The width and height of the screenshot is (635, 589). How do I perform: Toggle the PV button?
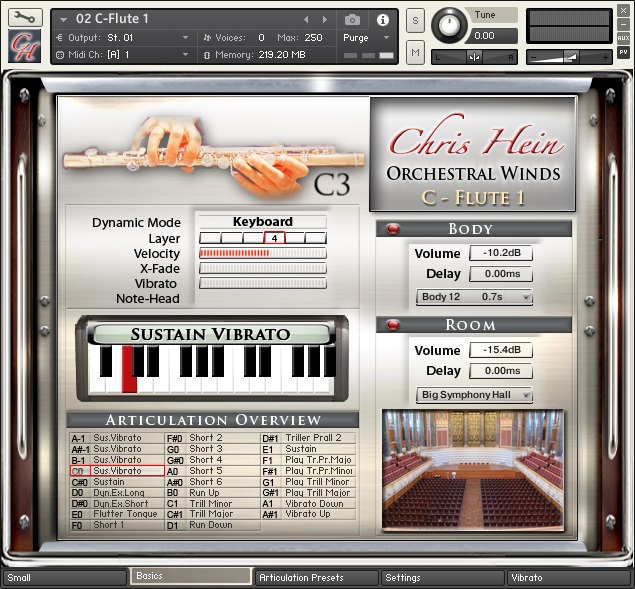[623, 52]
